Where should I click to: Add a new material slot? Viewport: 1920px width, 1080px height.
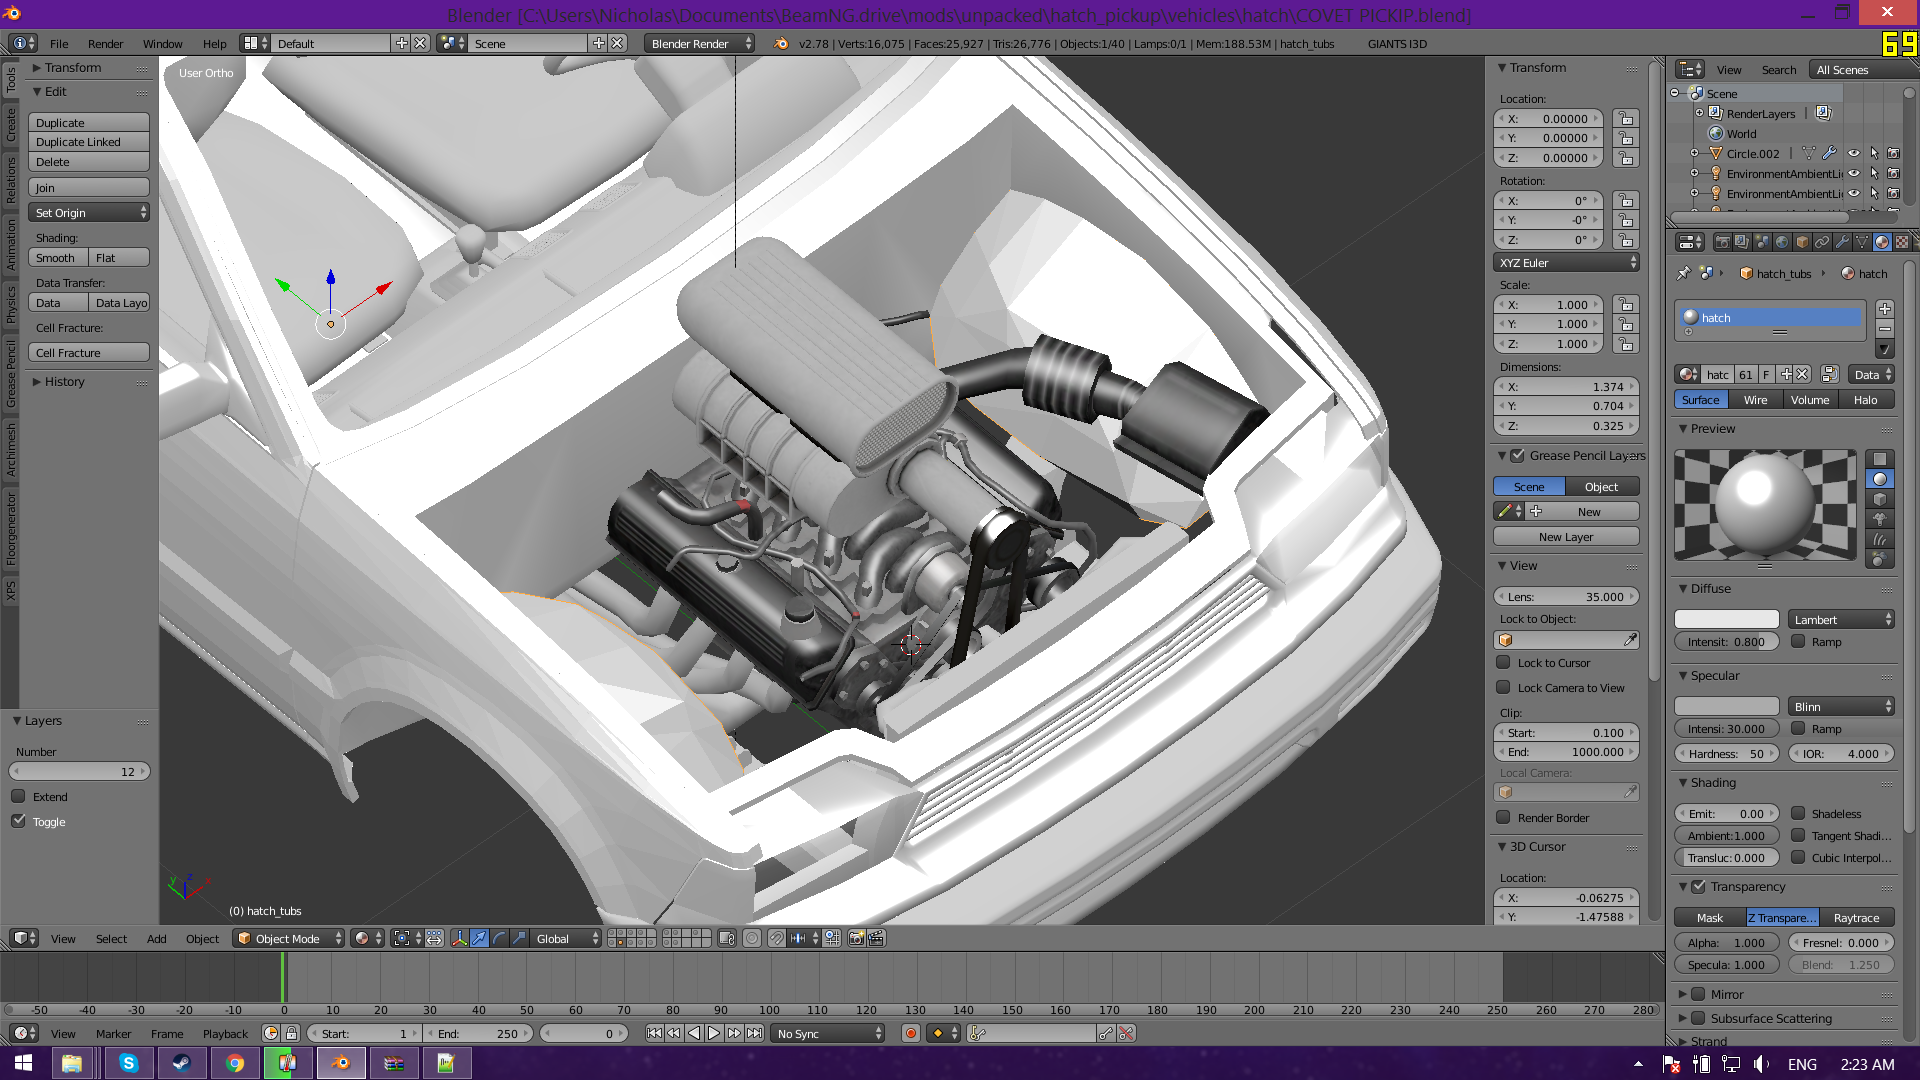1885,309
